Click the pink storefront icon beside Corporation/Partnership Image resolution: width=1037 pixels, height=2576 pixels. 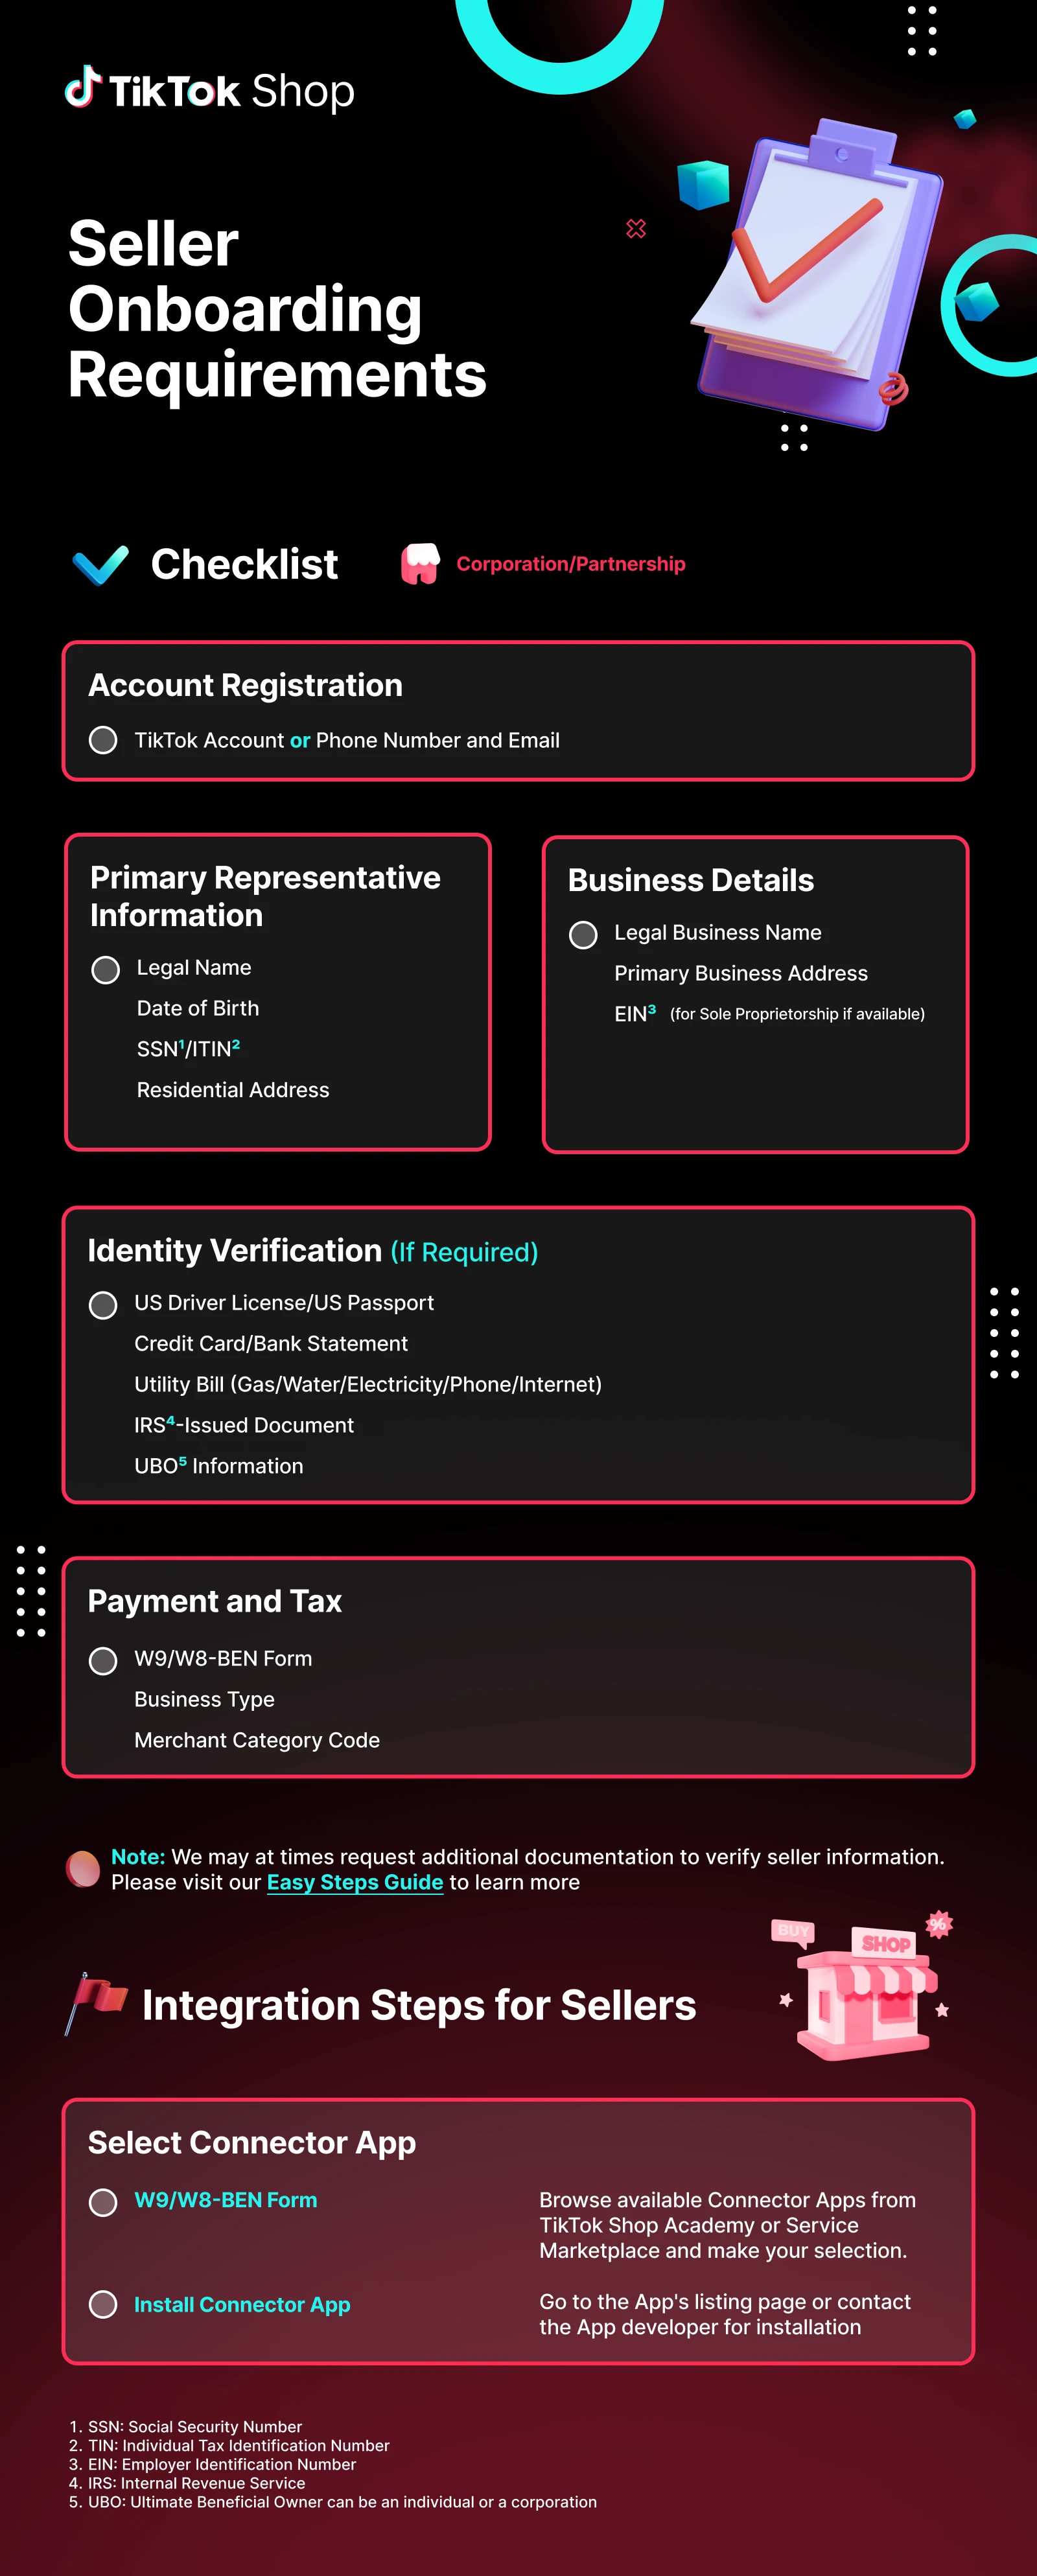coord(420,564)
